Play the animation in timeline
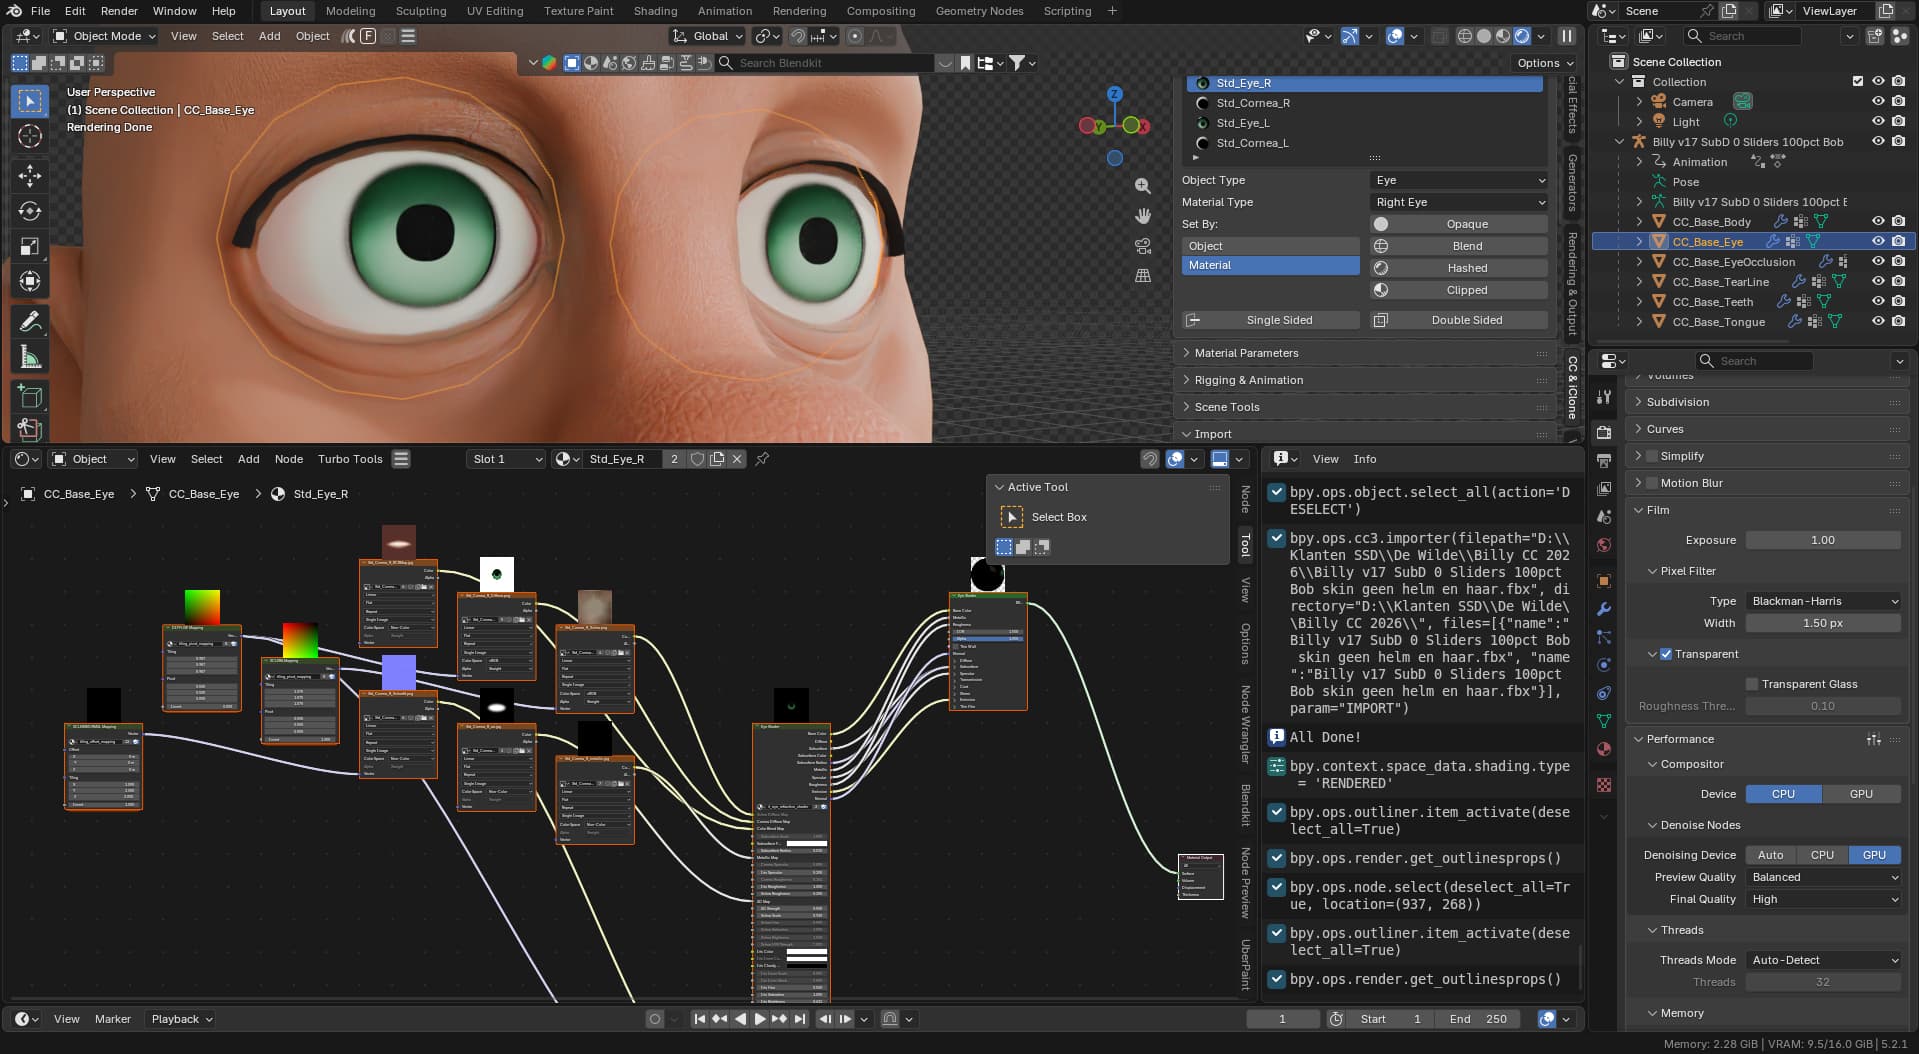The width and height of the screenshot is (1919, 1054). point(759,1019)
